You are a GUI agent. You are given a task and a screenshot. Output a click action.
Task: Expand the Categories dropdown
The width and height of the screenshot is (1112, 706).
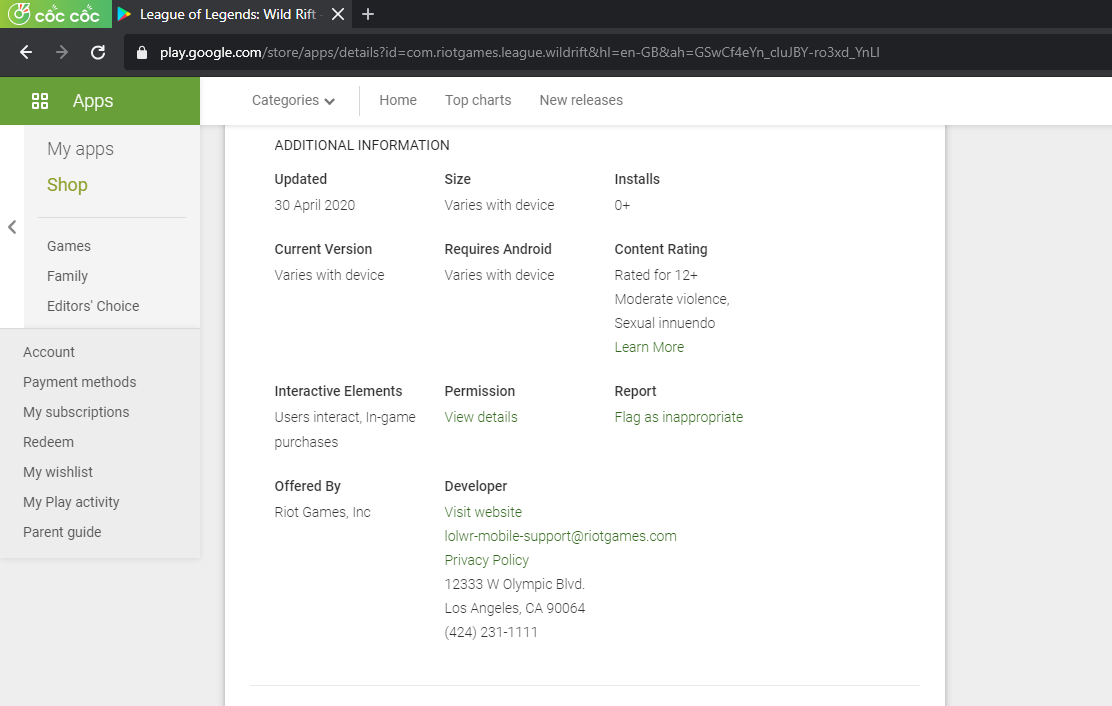tap(293, 101)
